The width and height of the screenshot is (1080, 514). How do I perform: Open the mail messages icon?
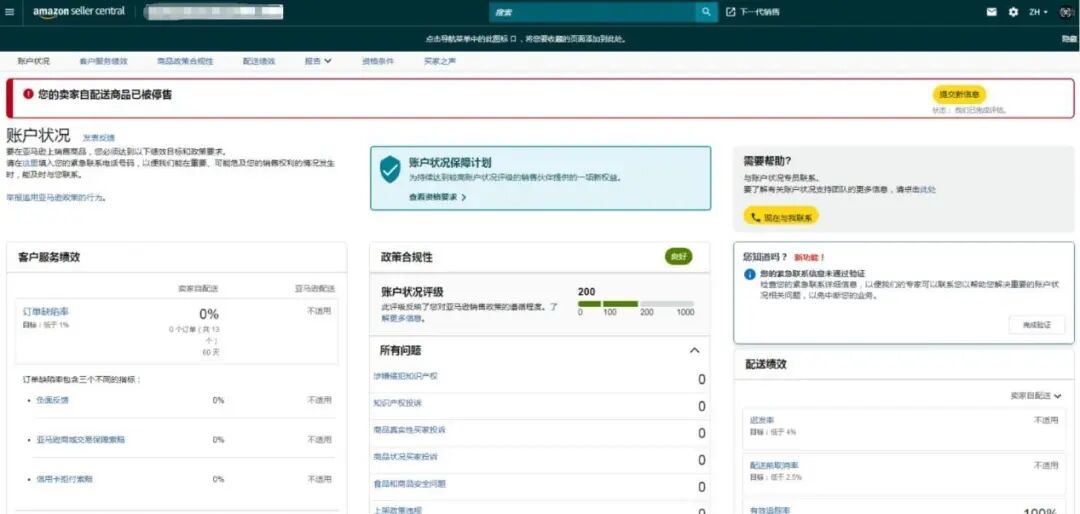click(x=991, y=12)
